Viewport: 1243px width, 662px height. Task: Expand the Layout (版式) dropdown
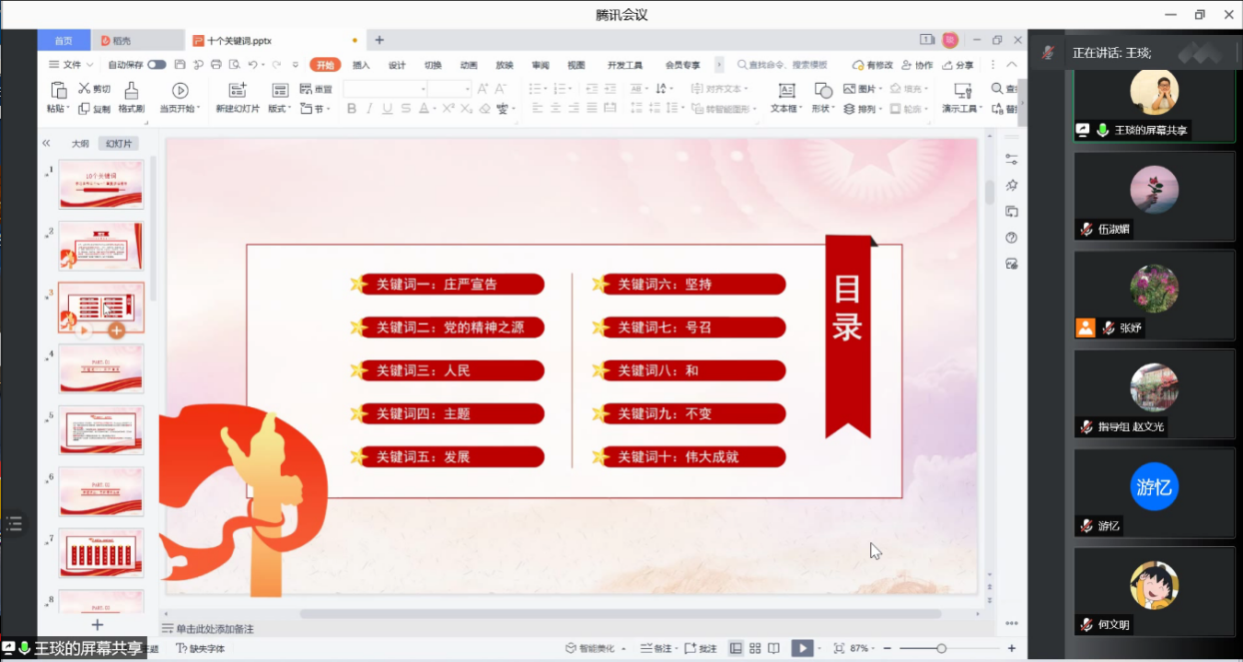coord(280,108)
